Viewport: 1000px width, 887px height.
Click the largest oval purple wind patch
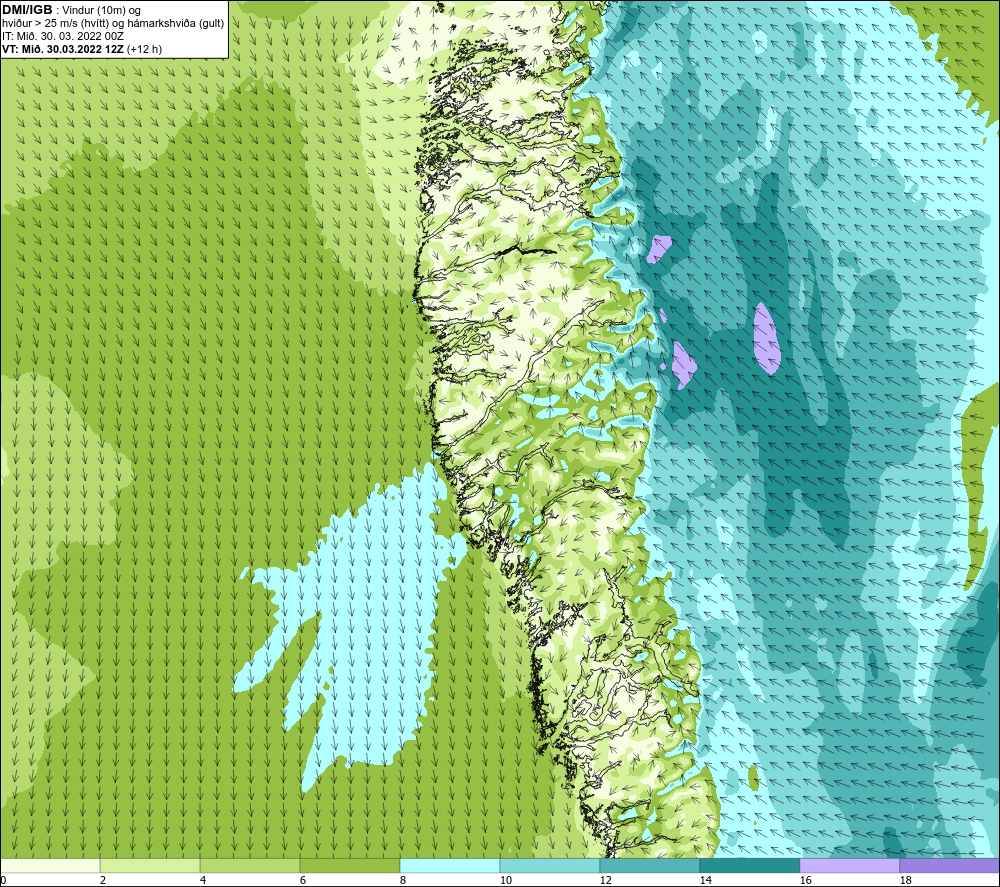[766, 338]
